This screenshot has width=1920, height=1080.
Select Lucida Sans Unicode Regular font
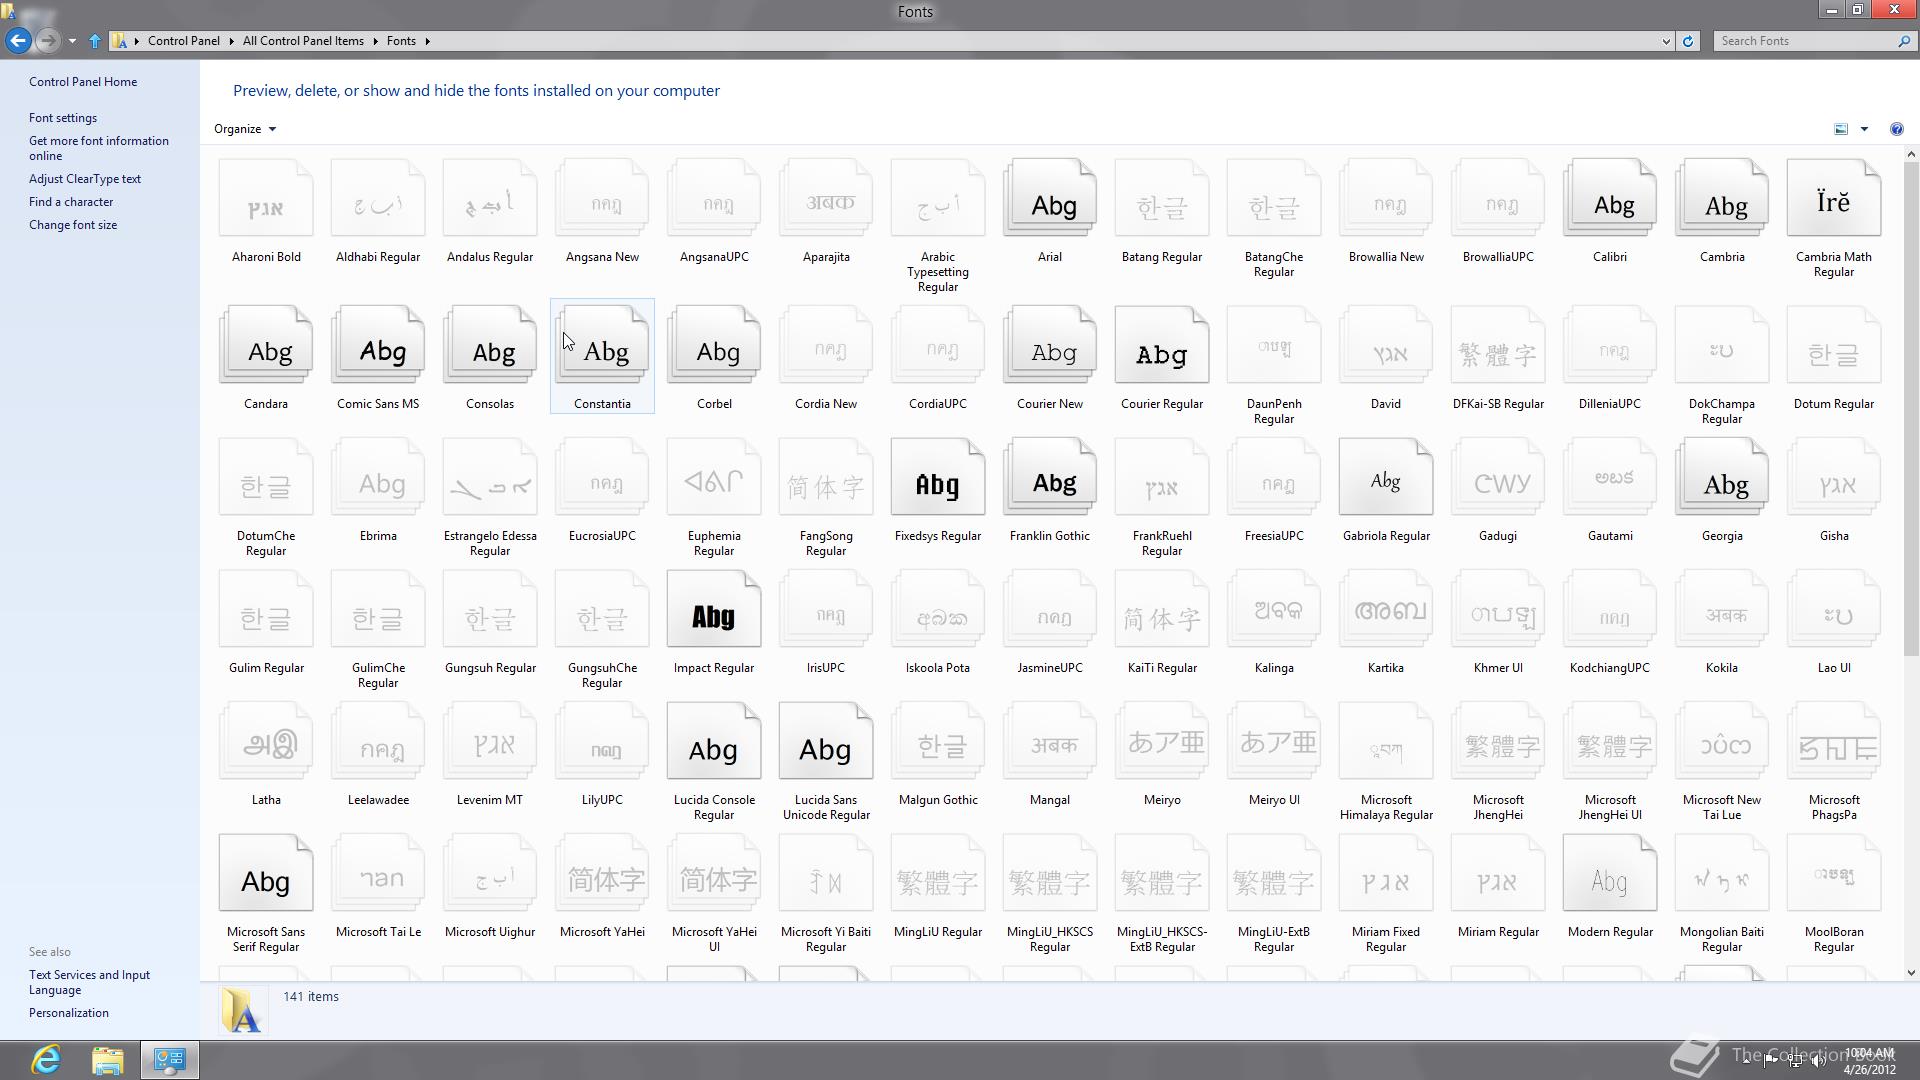point(826,741)
